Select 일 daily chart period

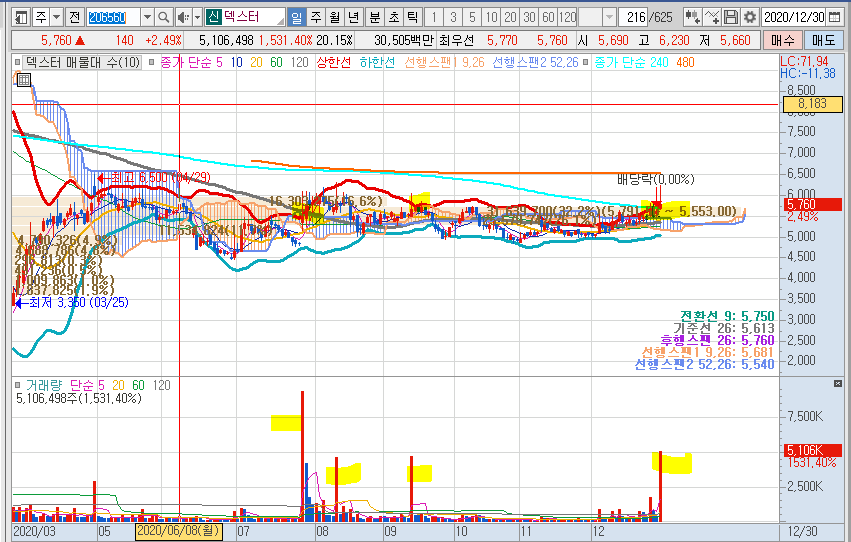296,18
